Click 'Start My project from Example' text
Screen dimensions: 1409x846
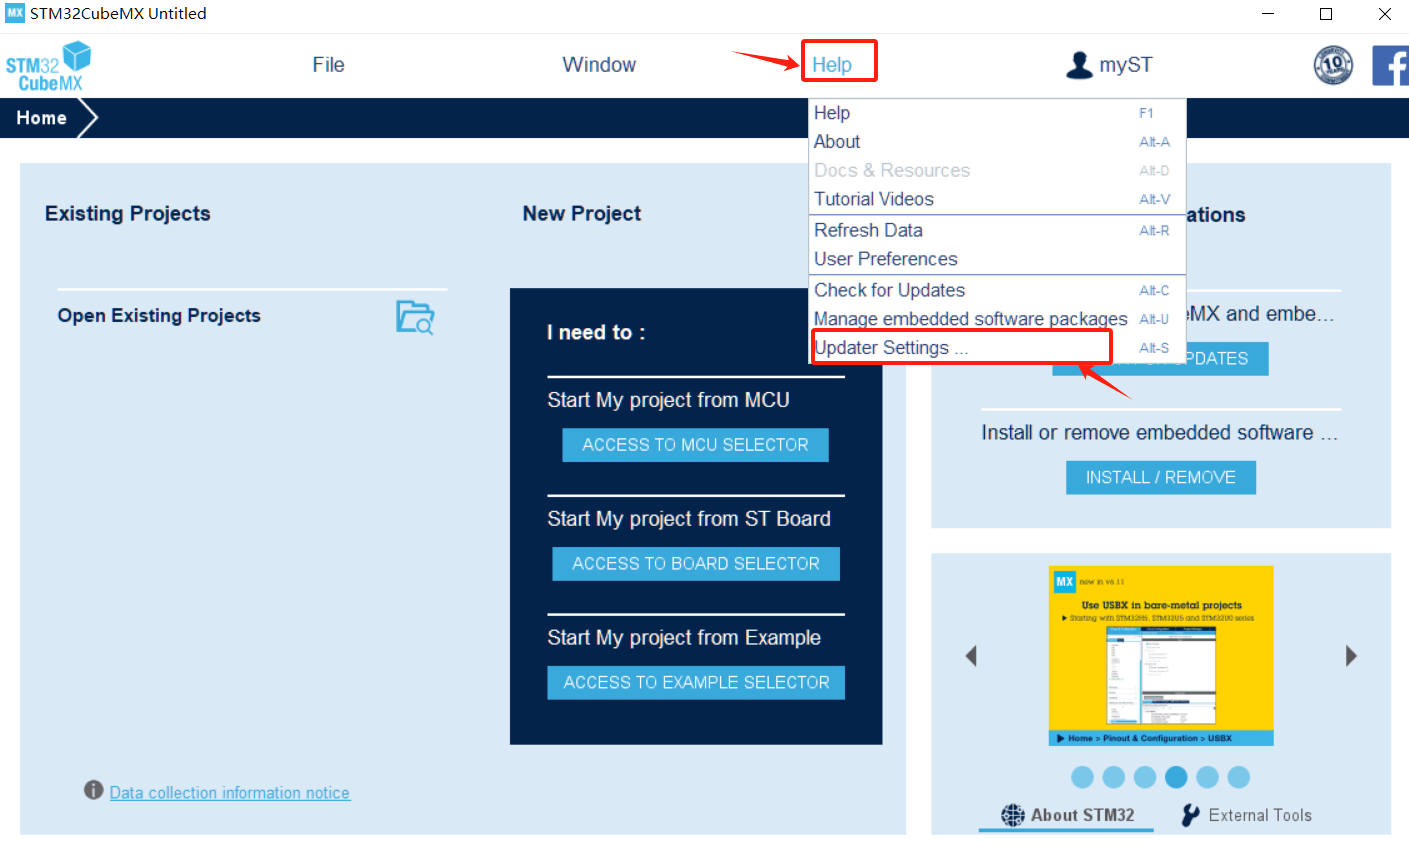(x=684, y=638)
